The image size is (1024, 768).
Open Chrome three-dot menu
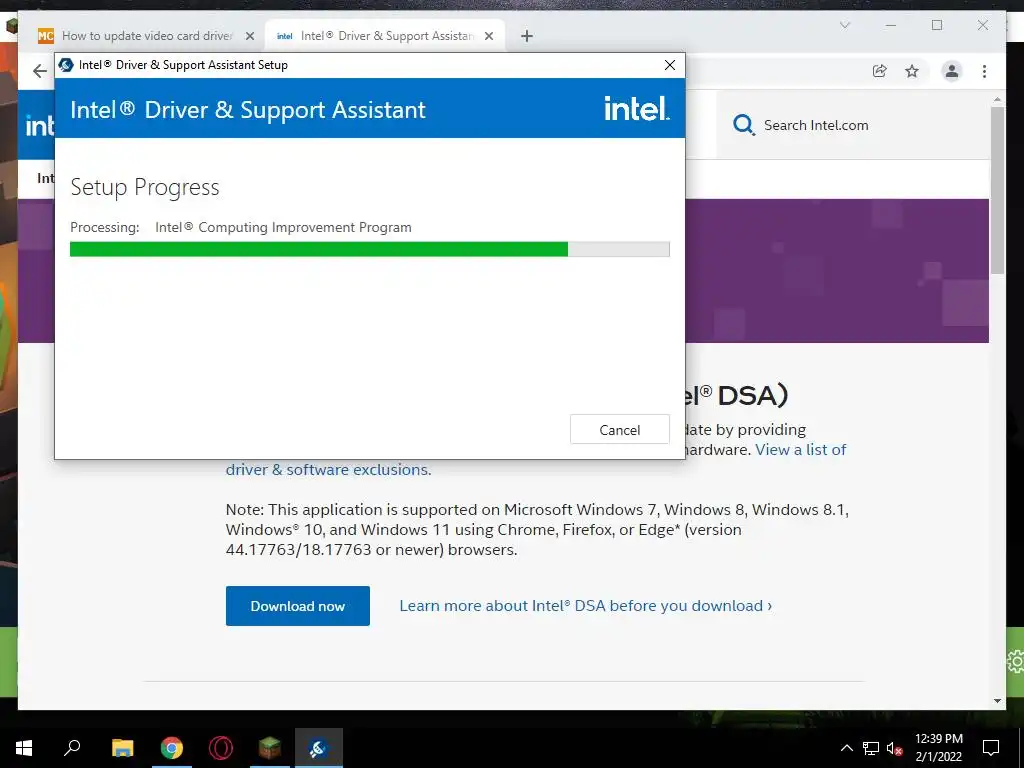click(984, 71)
